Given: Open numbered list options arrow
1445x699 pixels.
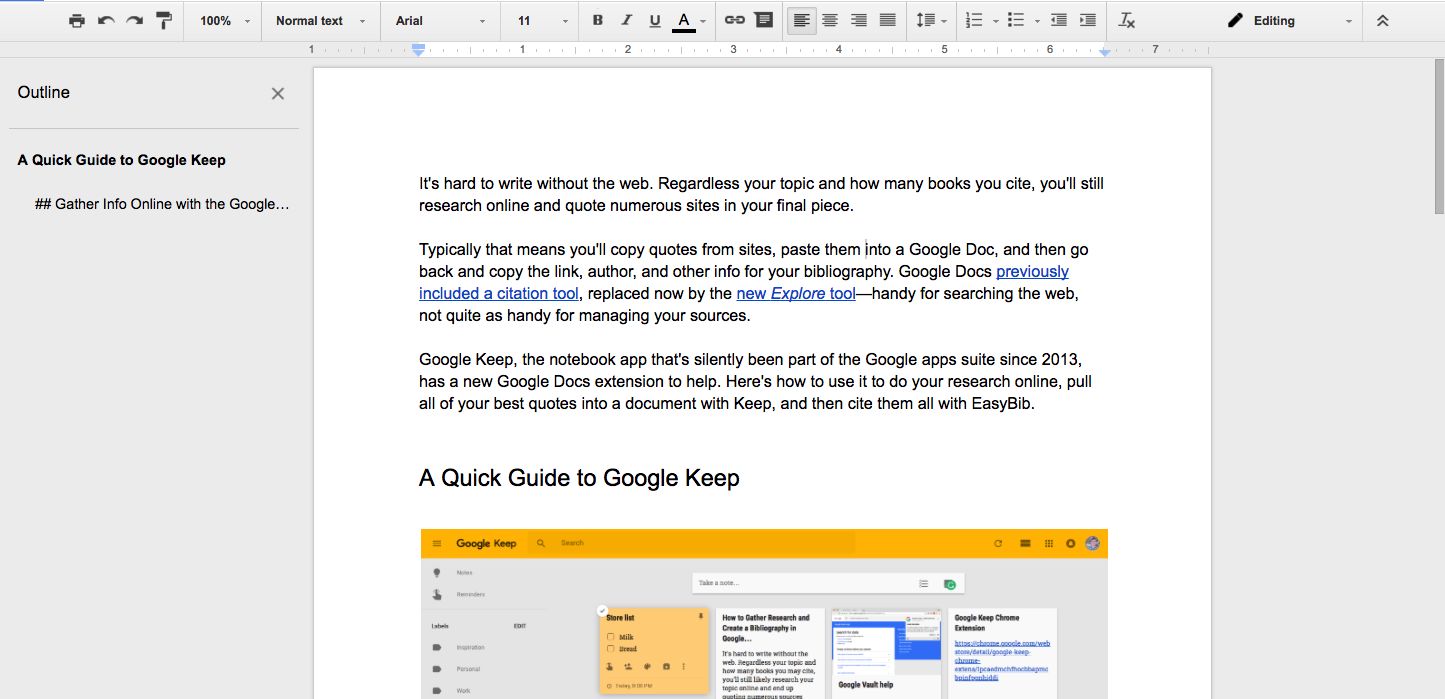Looking at the screenshot, I should tap(996, 20).
